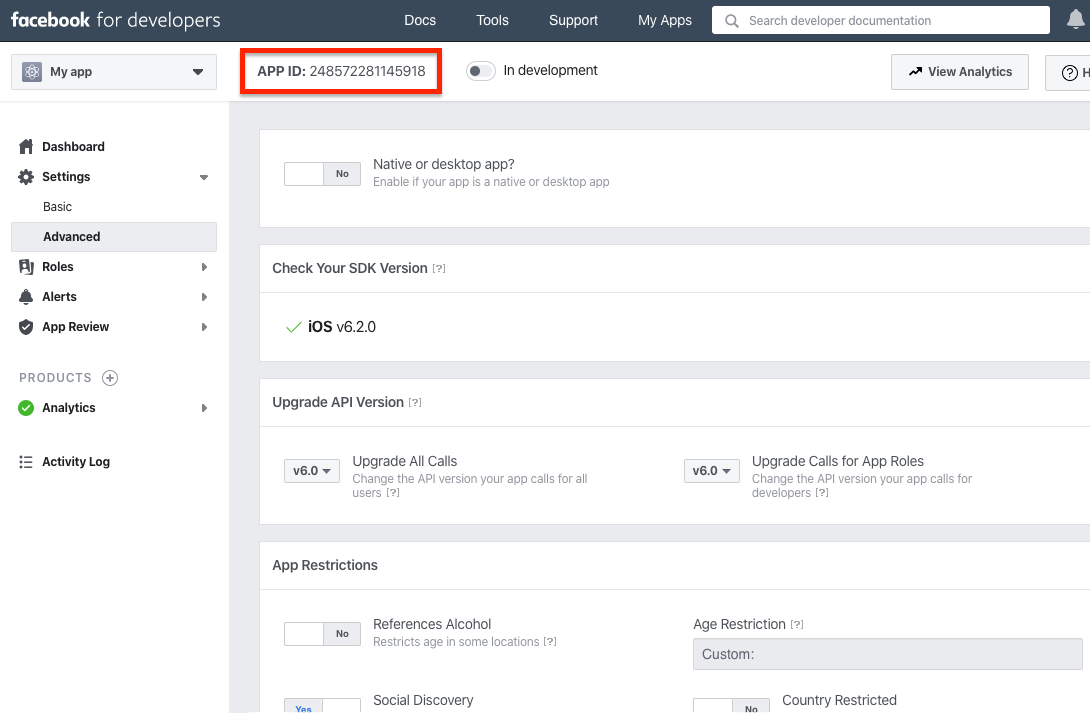
Task: Expand the Roles submenu arrow
Action: point(204,267)
